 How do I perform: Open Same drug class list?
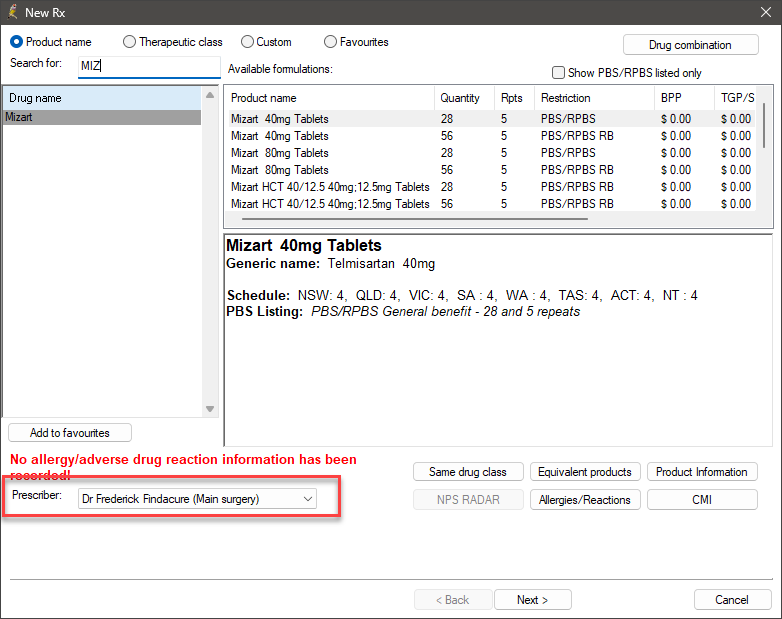click(x=468, y=472)
